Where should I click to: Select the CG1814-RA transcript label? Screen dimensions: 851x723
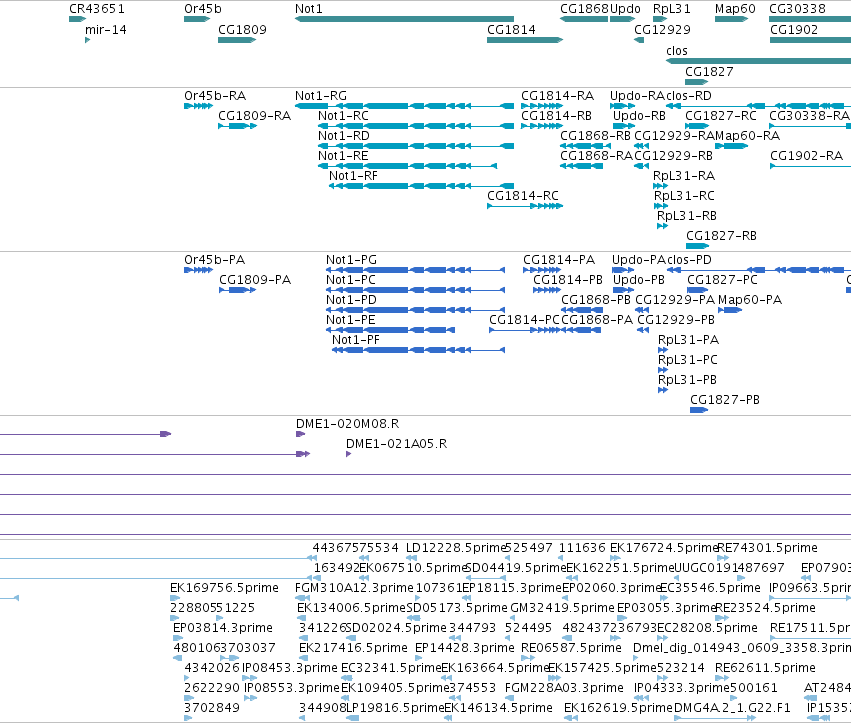557,96
